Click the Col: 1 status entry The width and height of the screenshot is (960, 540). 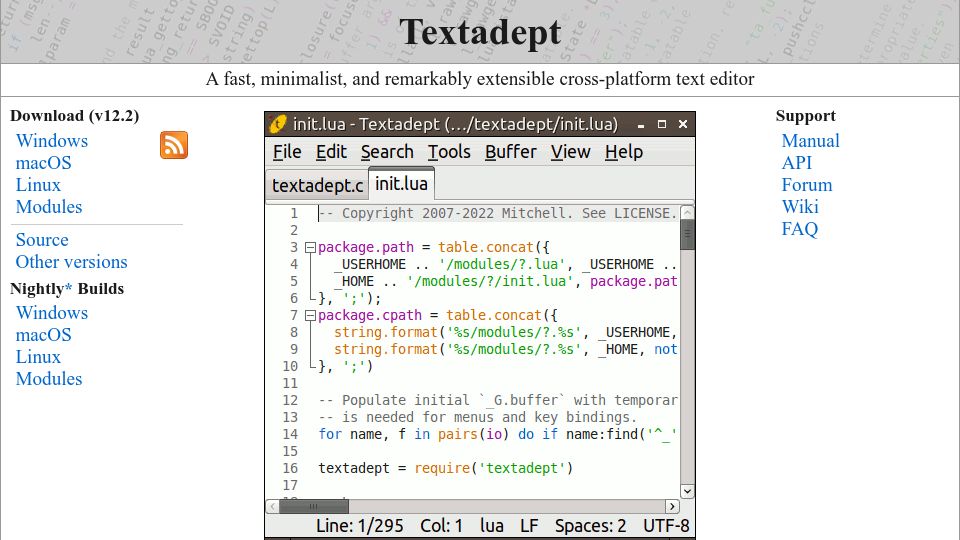[x=441, y=526]
